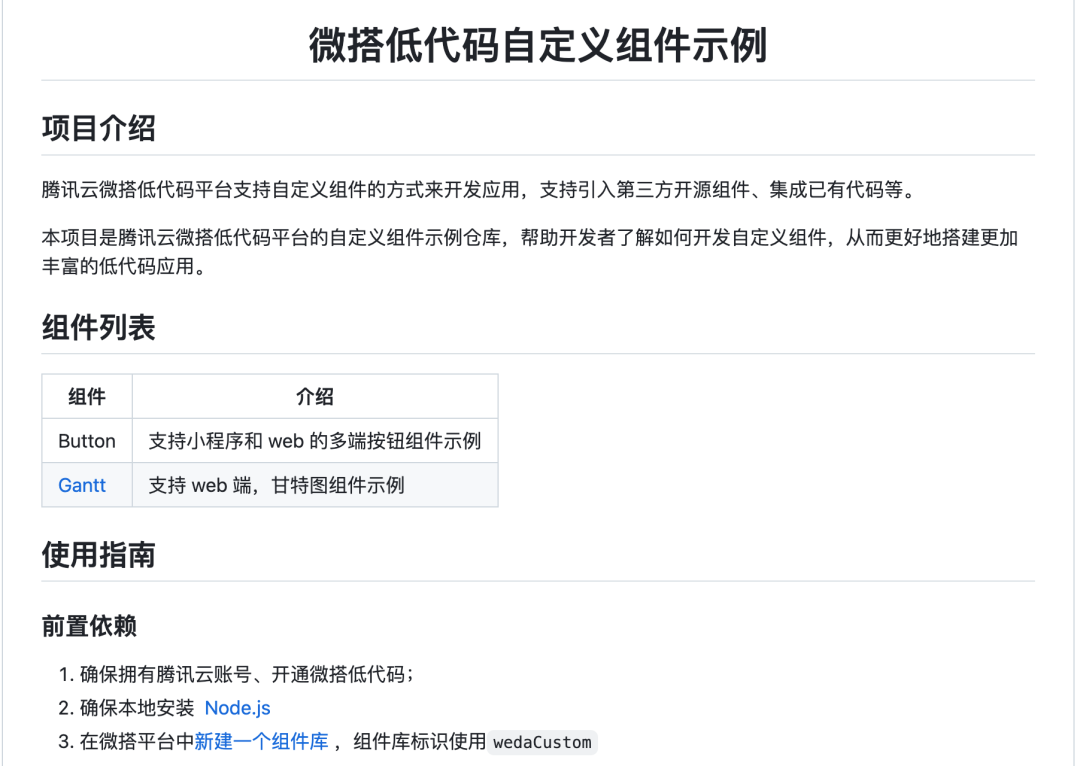Click the paragraph starting with 本项目是腾讯云
The width and height of the screenshot is (1080, 766).
[x=530, y=238]
